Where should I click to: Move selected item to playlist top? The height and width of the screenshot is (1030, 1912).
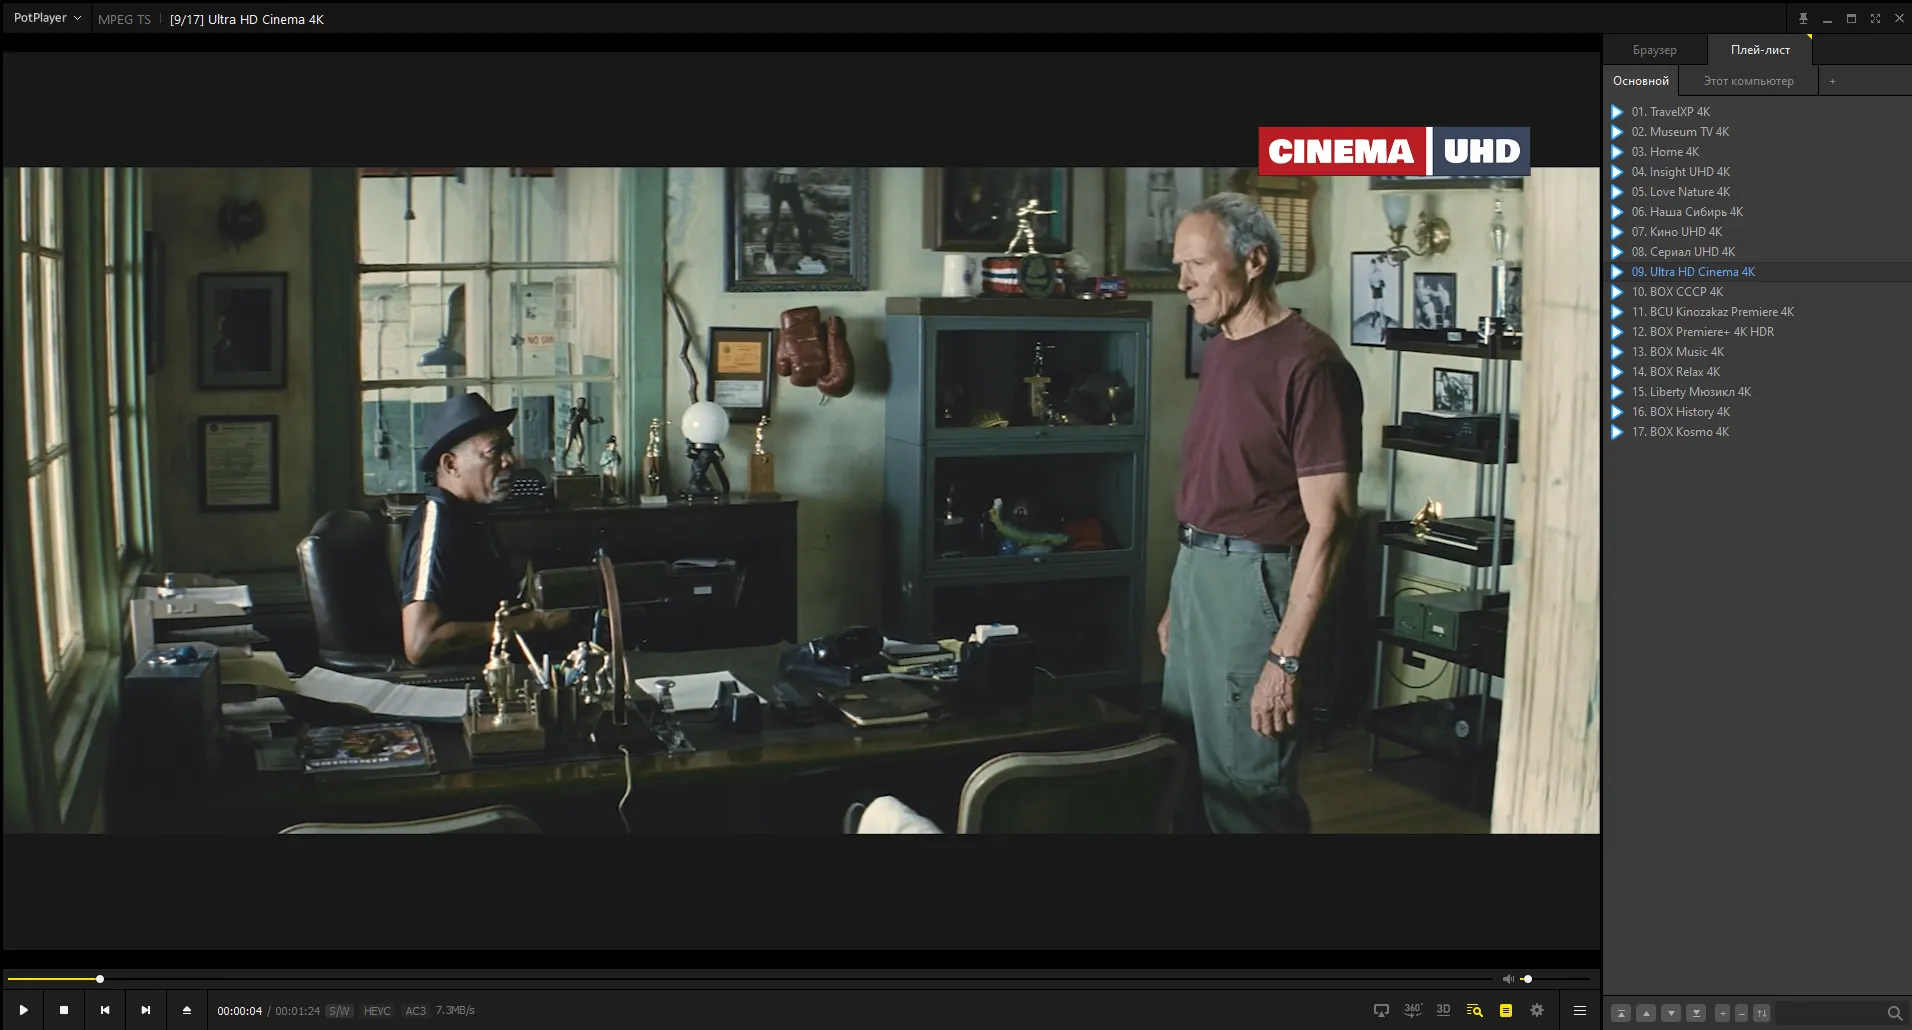1621,1013
